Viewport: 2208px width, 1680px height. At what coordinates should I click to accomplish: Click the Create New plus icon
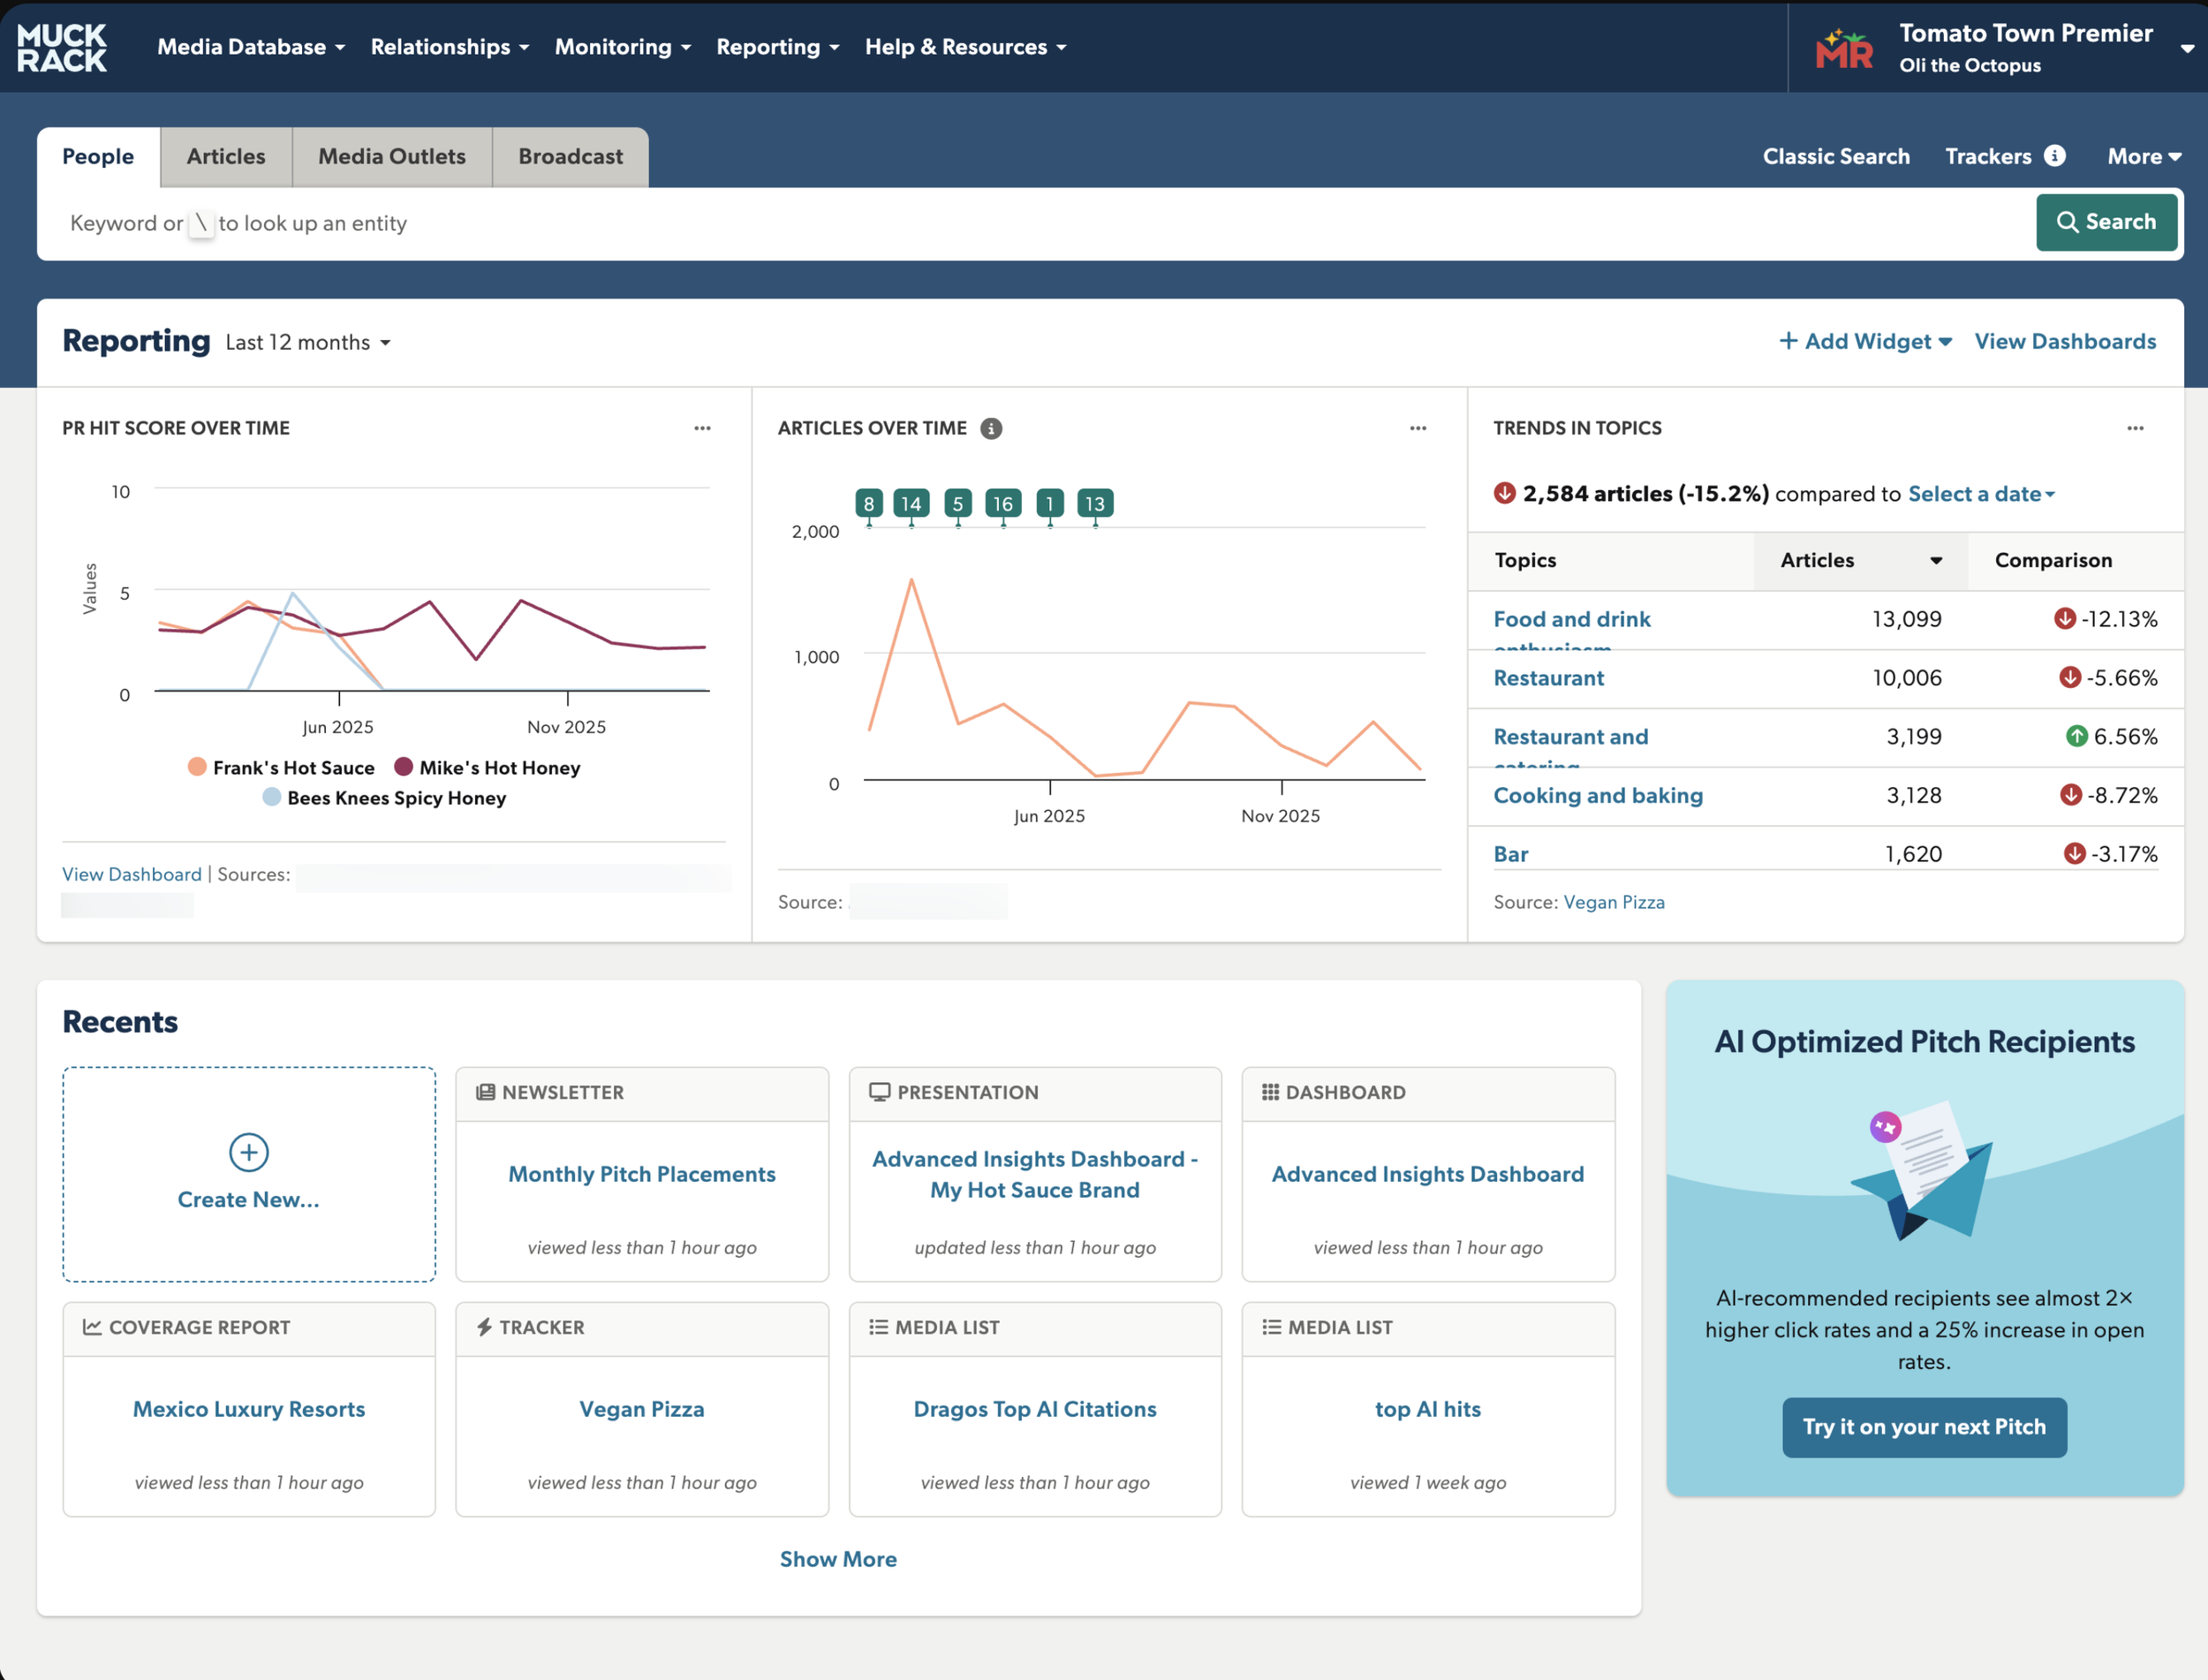(248, 1152)
